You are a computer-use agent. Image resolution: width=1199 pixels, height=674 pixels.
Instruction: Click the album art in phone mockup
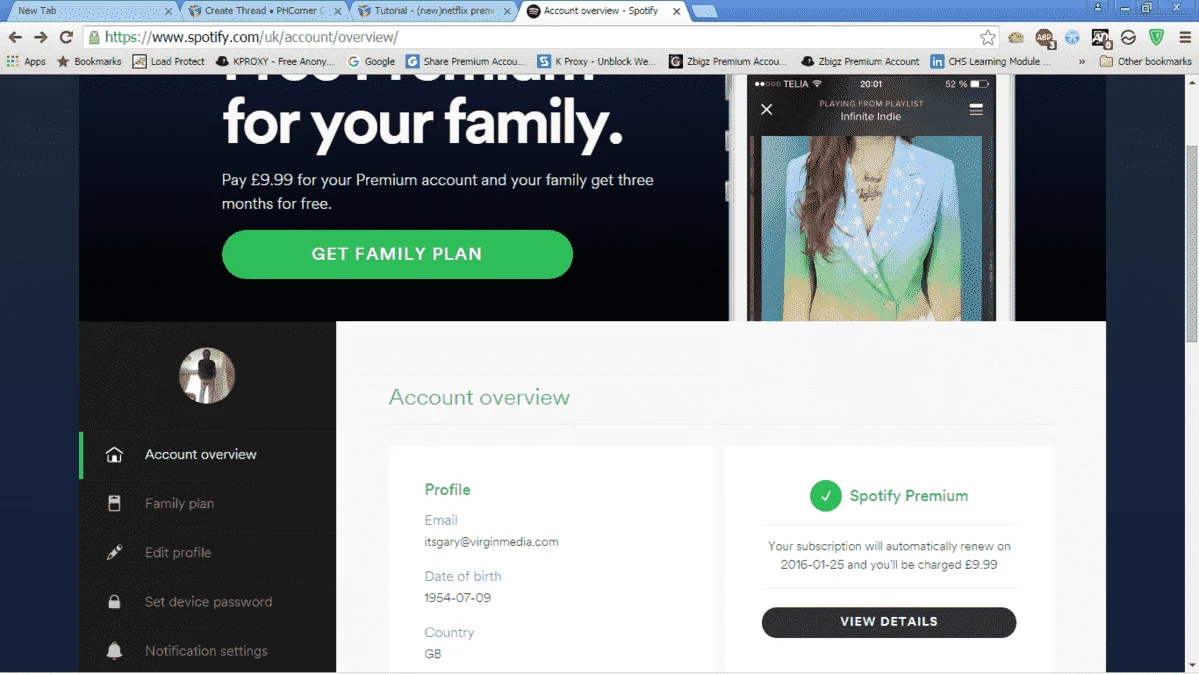(870, 228)
